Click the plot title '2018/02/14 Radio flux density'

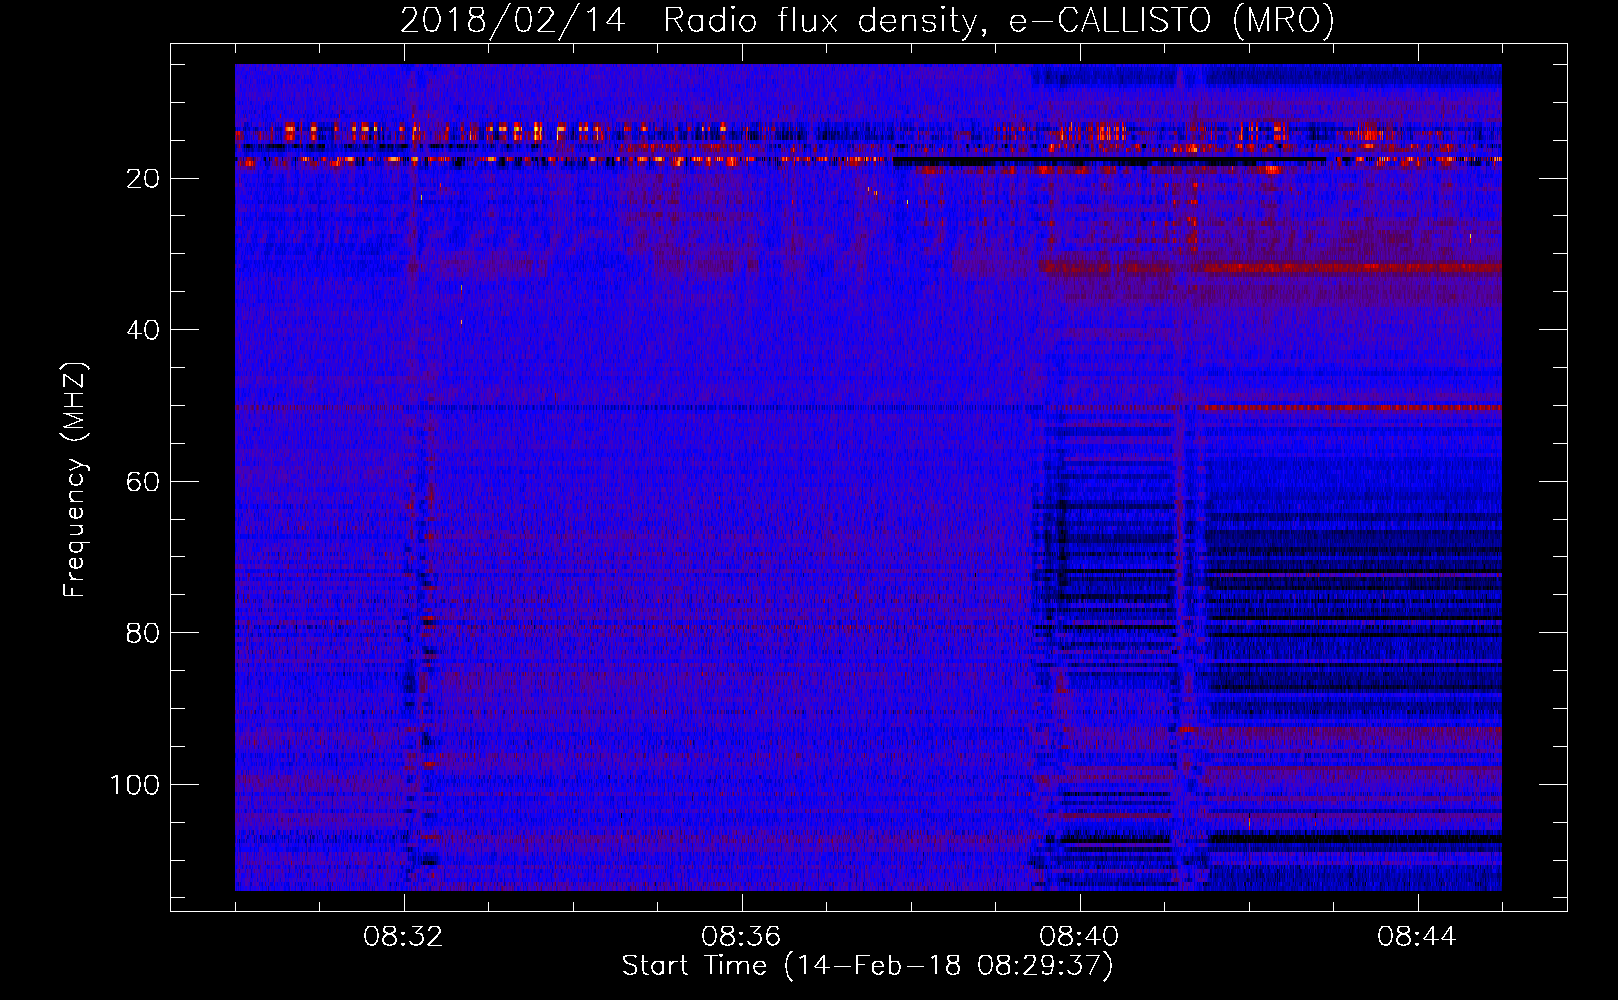coord(867,20)
